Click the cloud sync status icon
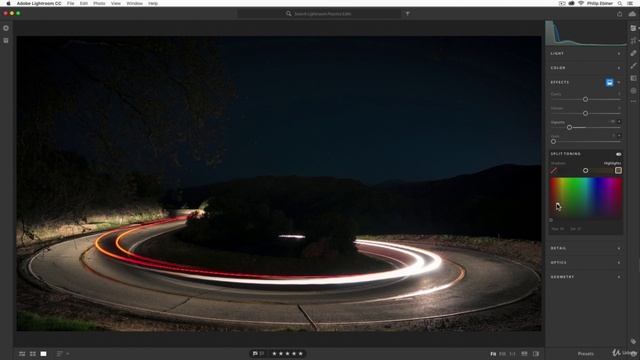The height and width of the screenshot is (360, 640). pos(632,14)
